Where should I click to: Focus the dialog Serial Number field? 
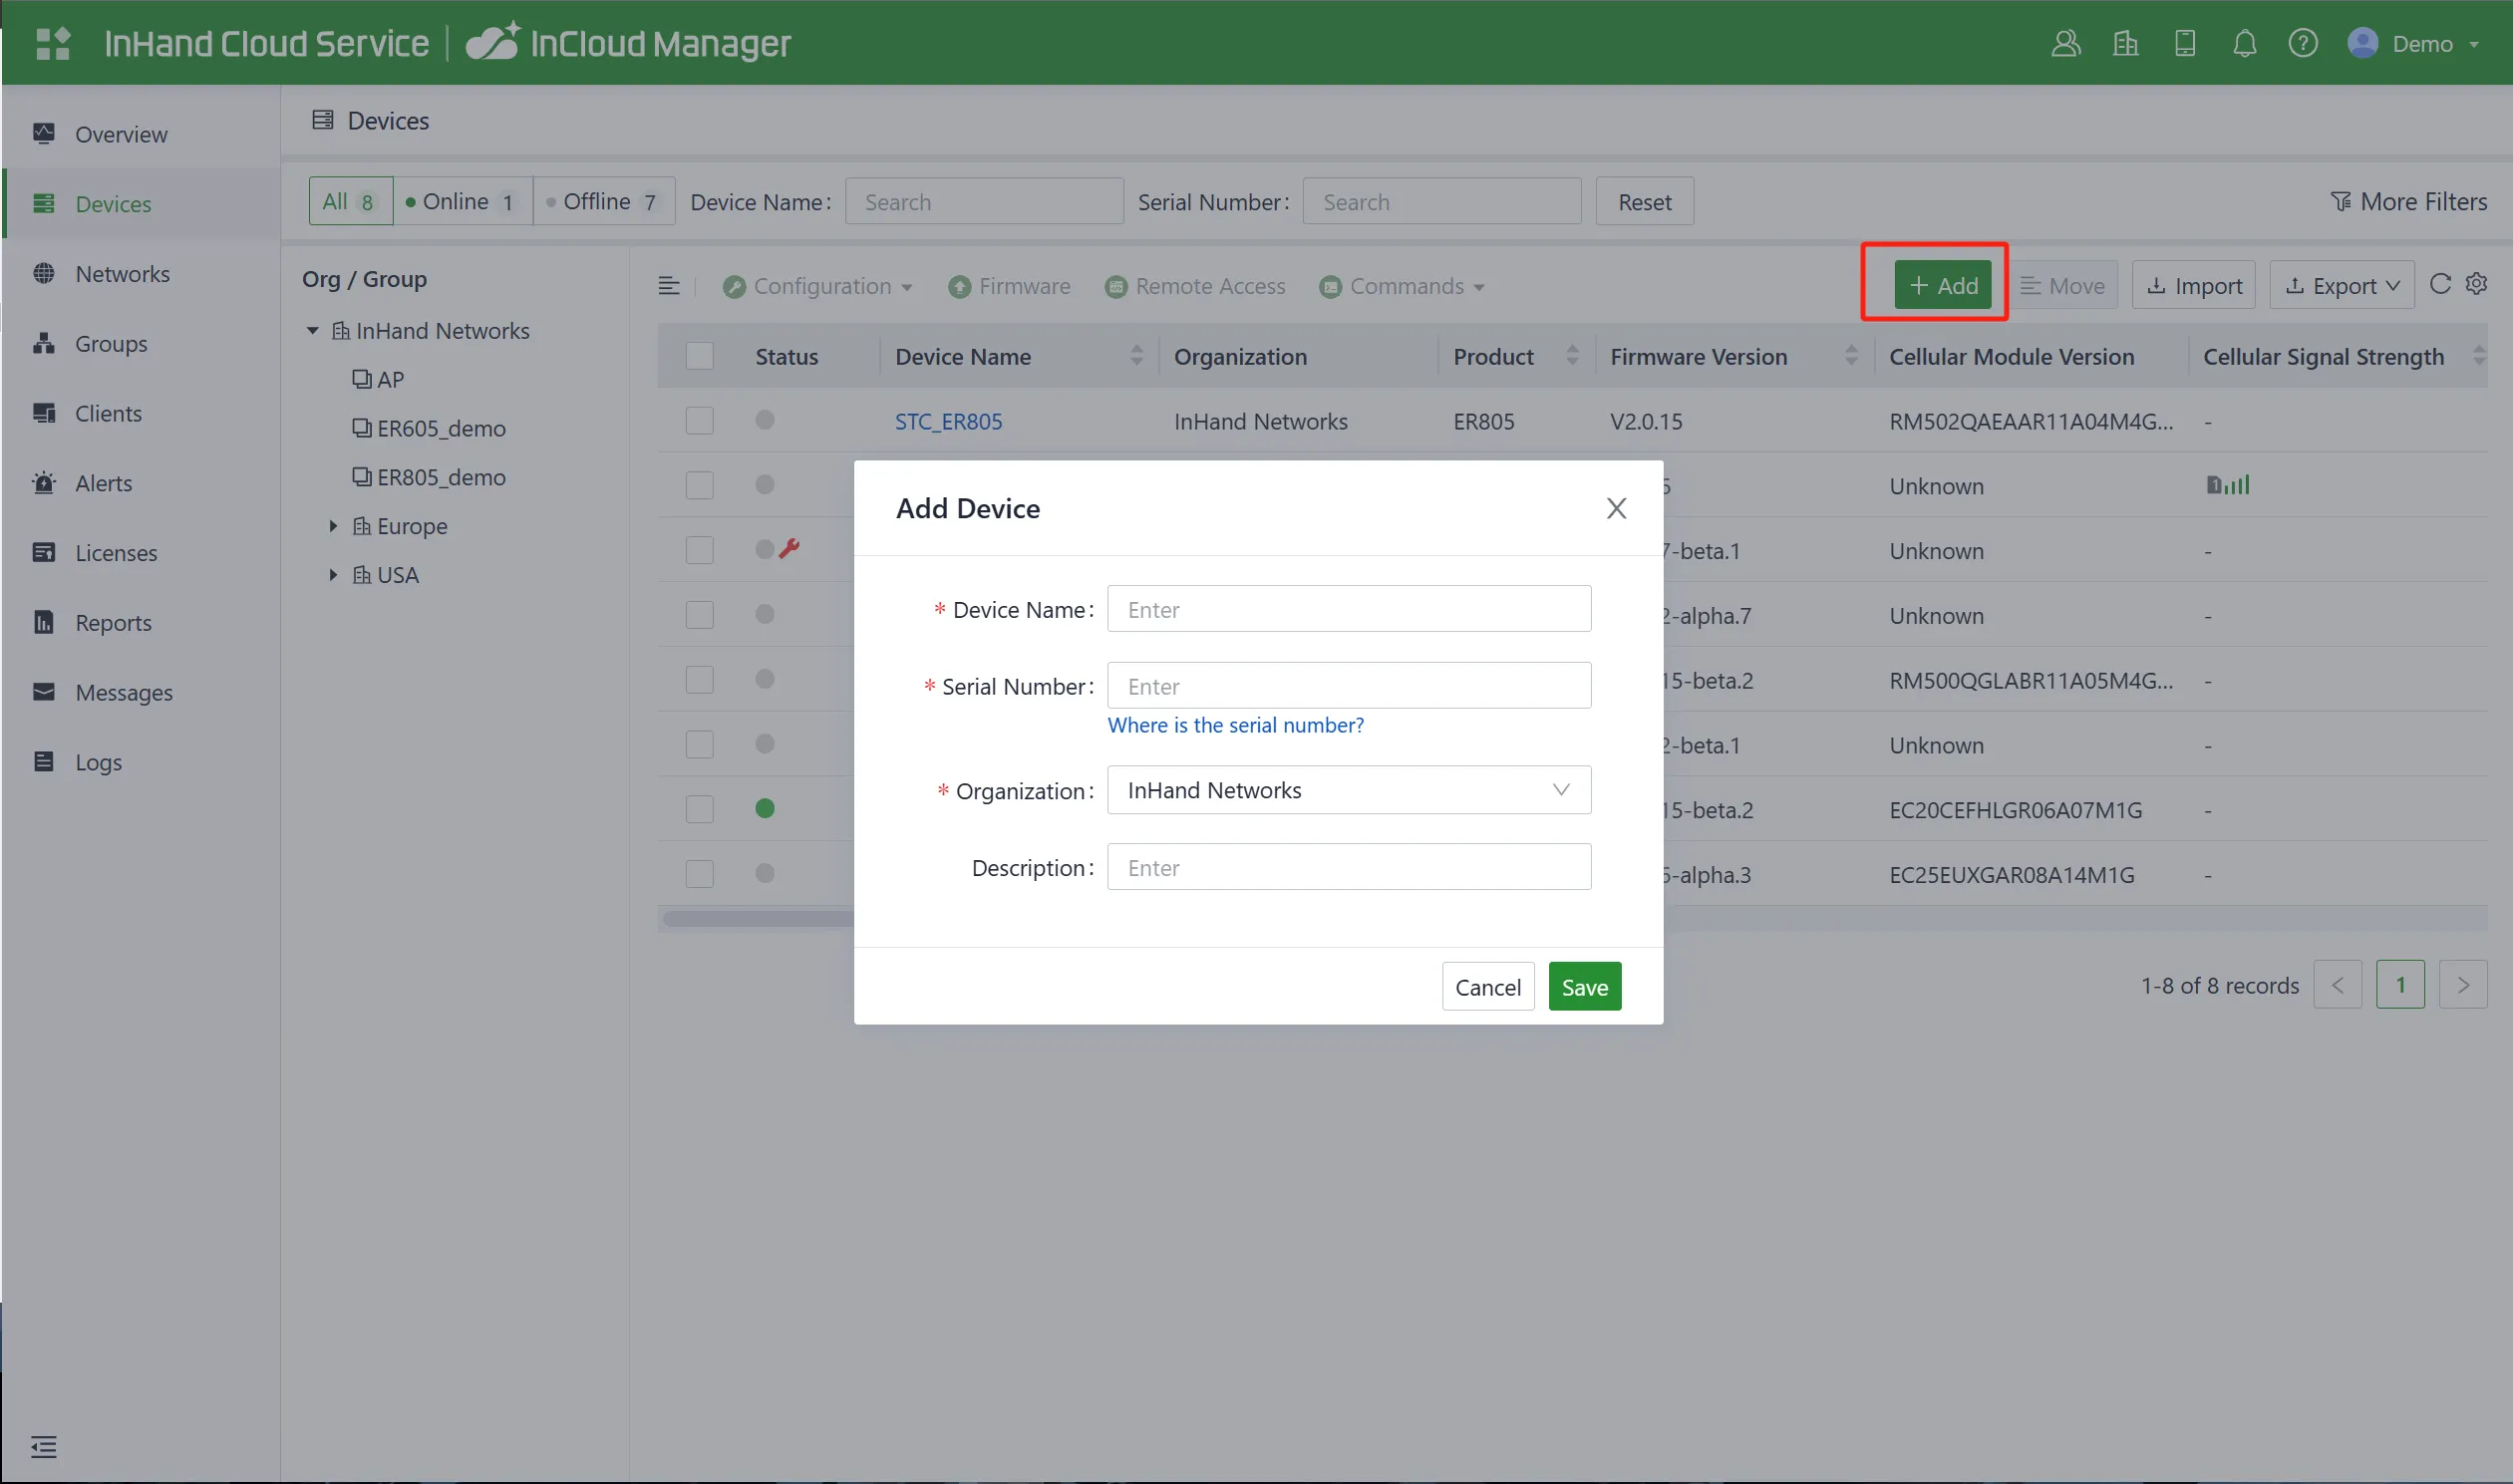(x=1348, y=686)
